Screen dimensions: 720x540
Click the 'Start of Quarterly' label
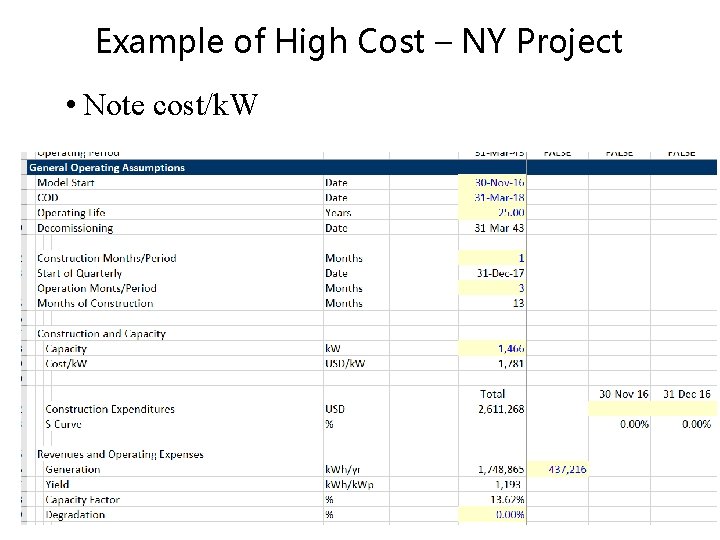79,273
